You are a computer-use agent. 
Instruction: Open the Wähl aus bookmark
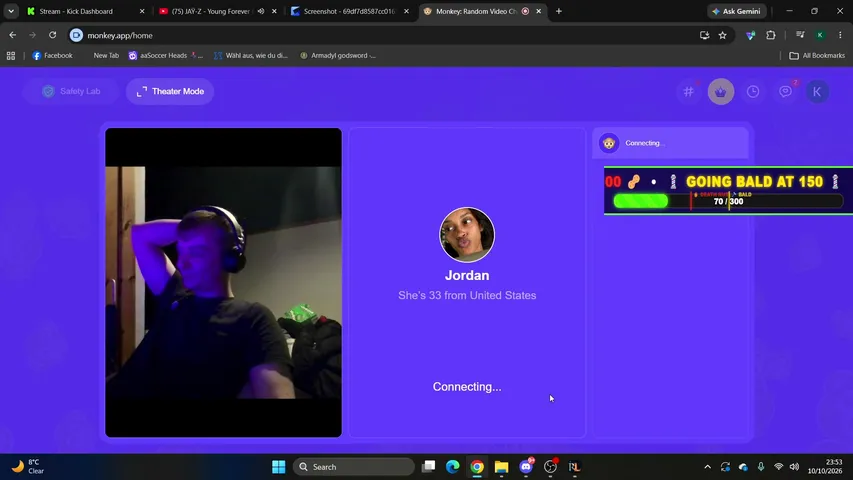tap(251, 56)
